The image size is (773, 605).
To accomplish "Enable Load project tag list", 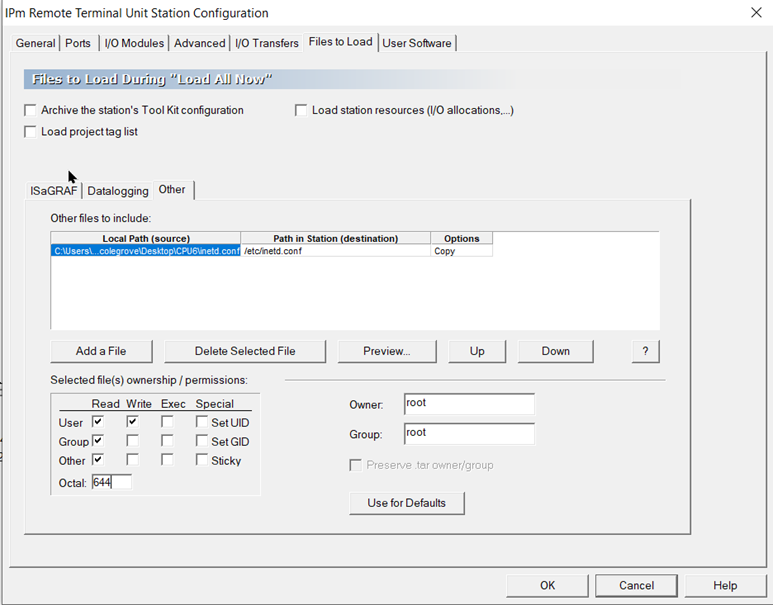I will tap(31, 132).
